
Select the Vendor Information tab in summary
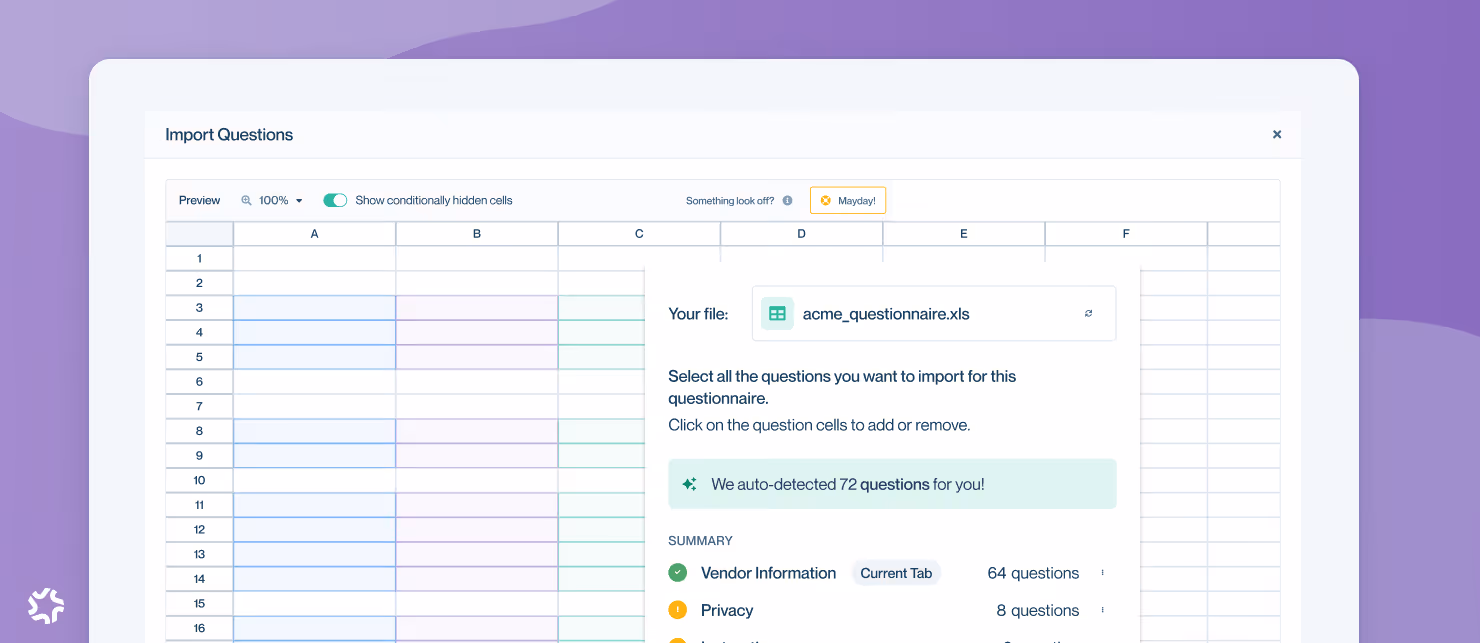tap(768, 573)
